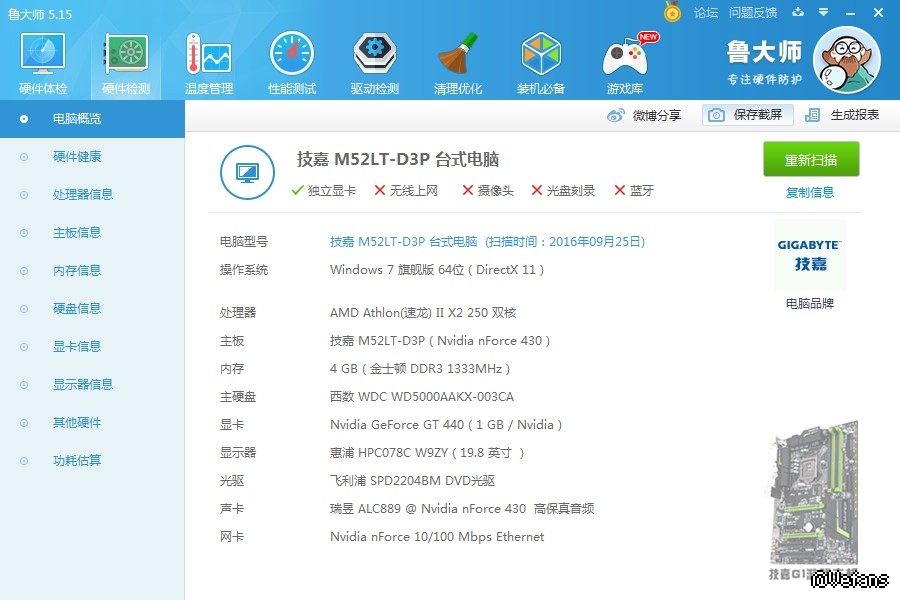Click 驱动检测 driver detection icon

click(375, 62)
